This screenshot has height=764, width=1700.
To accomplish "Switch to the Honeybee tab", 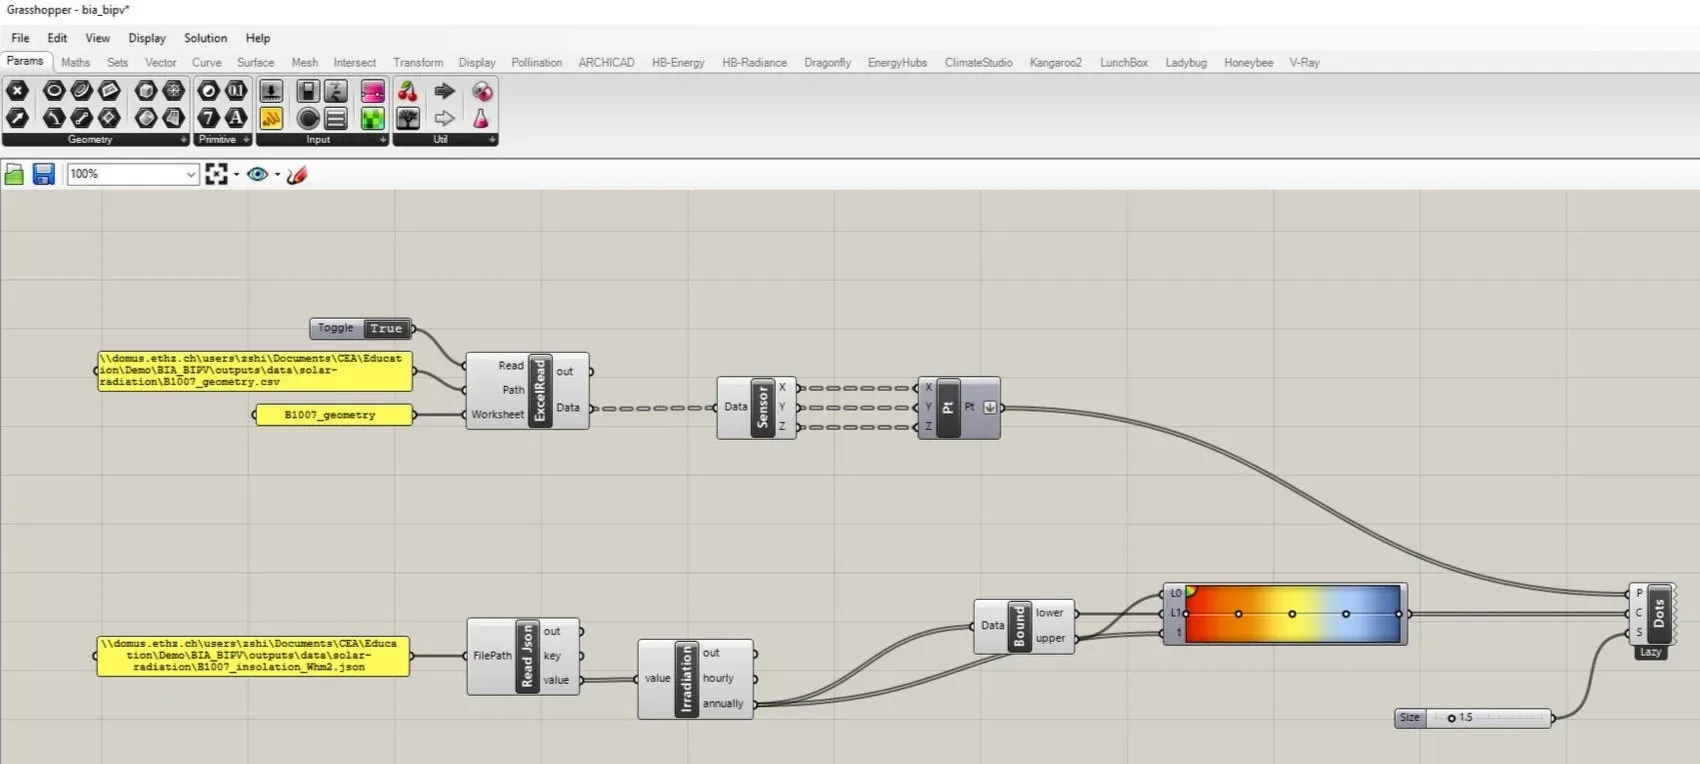I will click(x=1248, y=62).
